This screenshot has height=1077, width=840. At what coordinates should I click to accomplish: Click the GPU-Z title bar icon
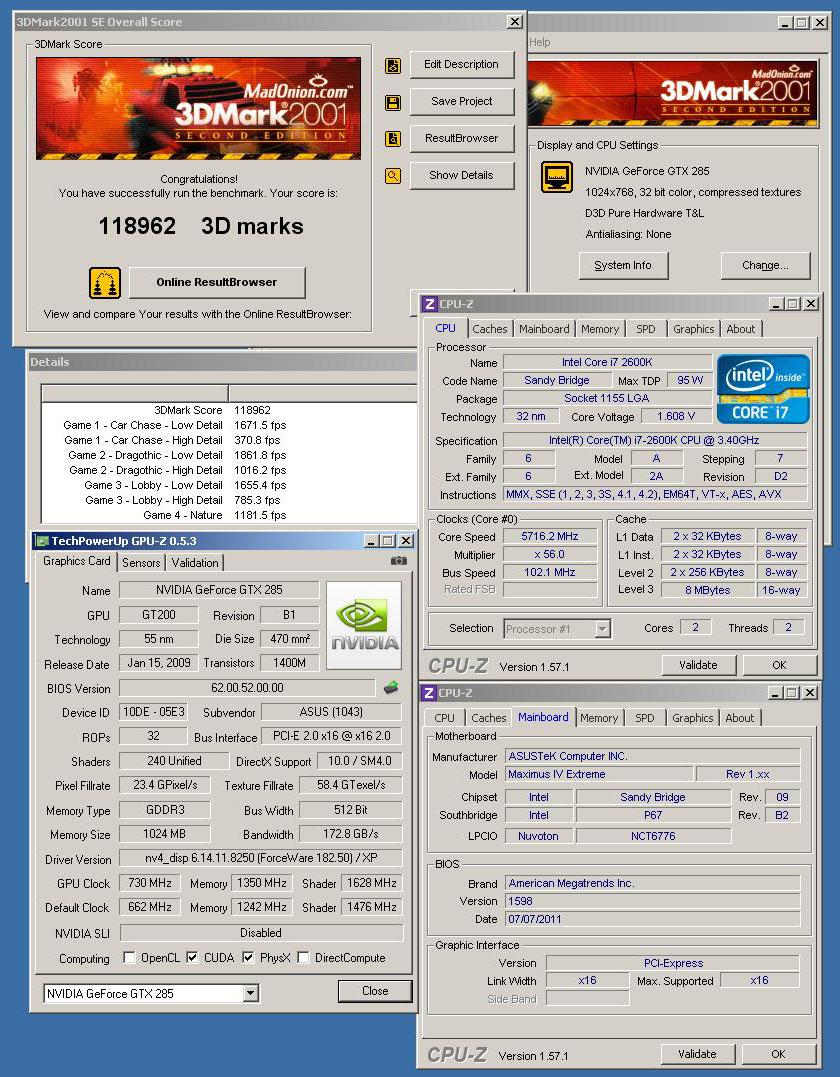[x=43, y=541]
